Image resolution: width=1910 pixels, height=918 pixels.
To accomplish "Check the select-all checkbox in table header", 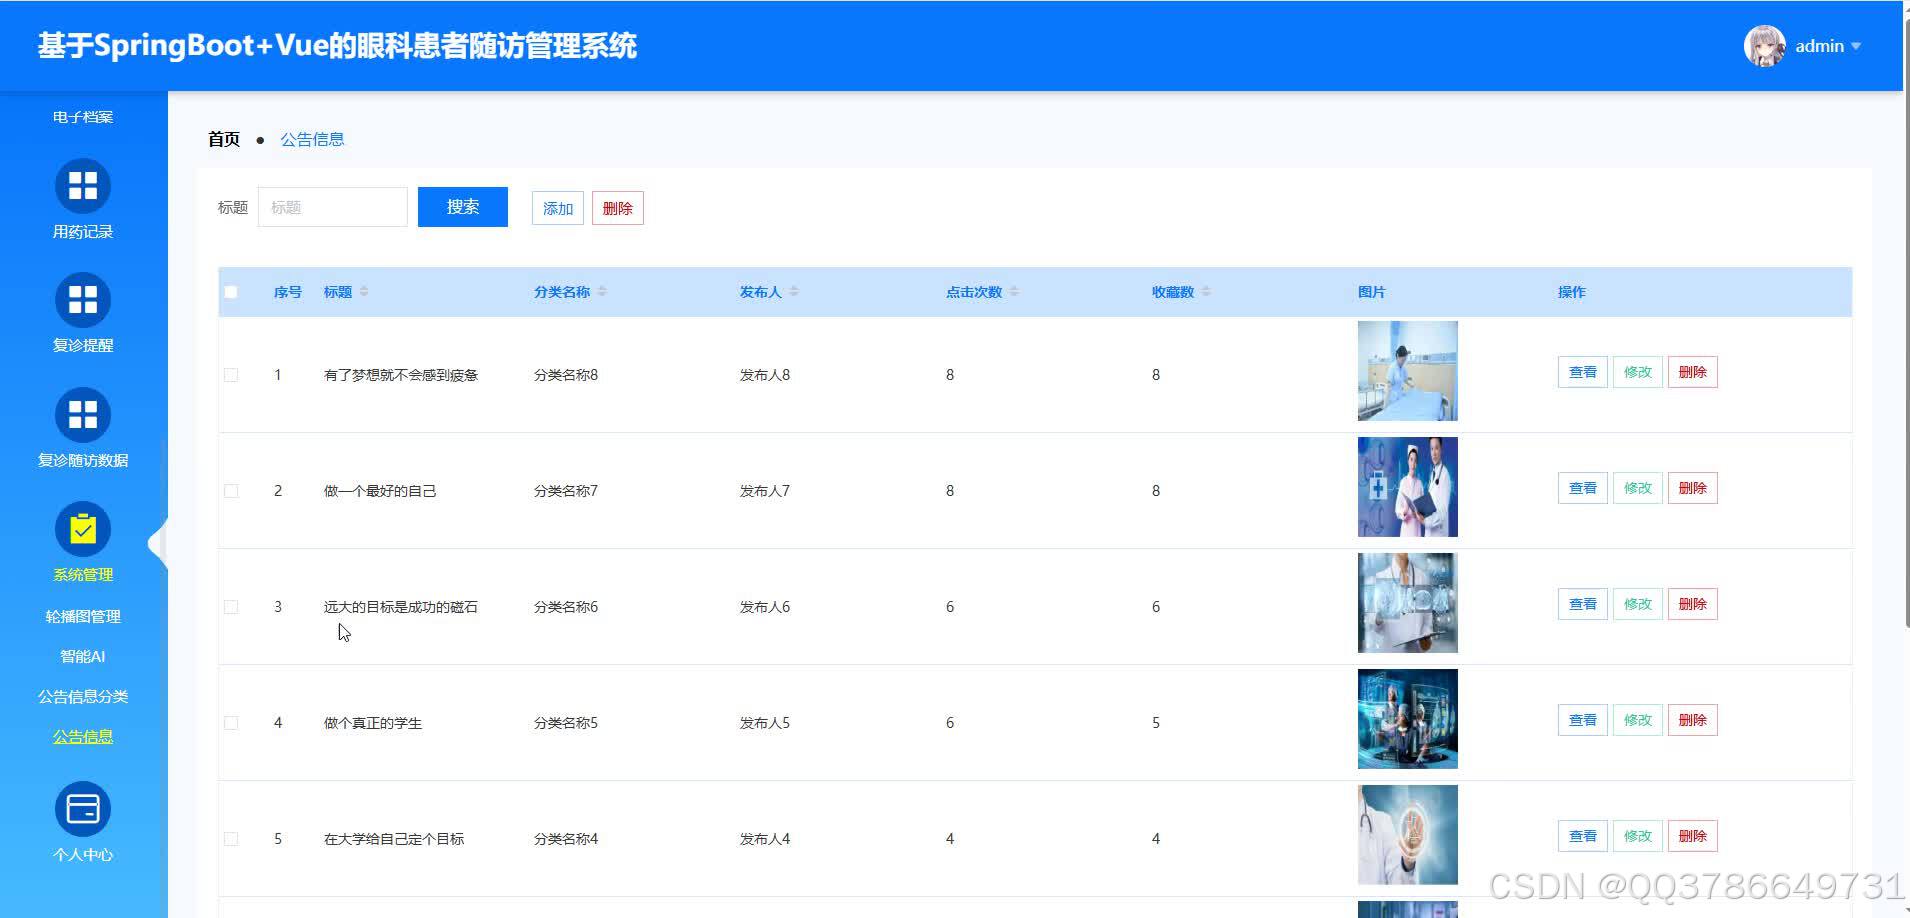I will [x=231, y=291].
